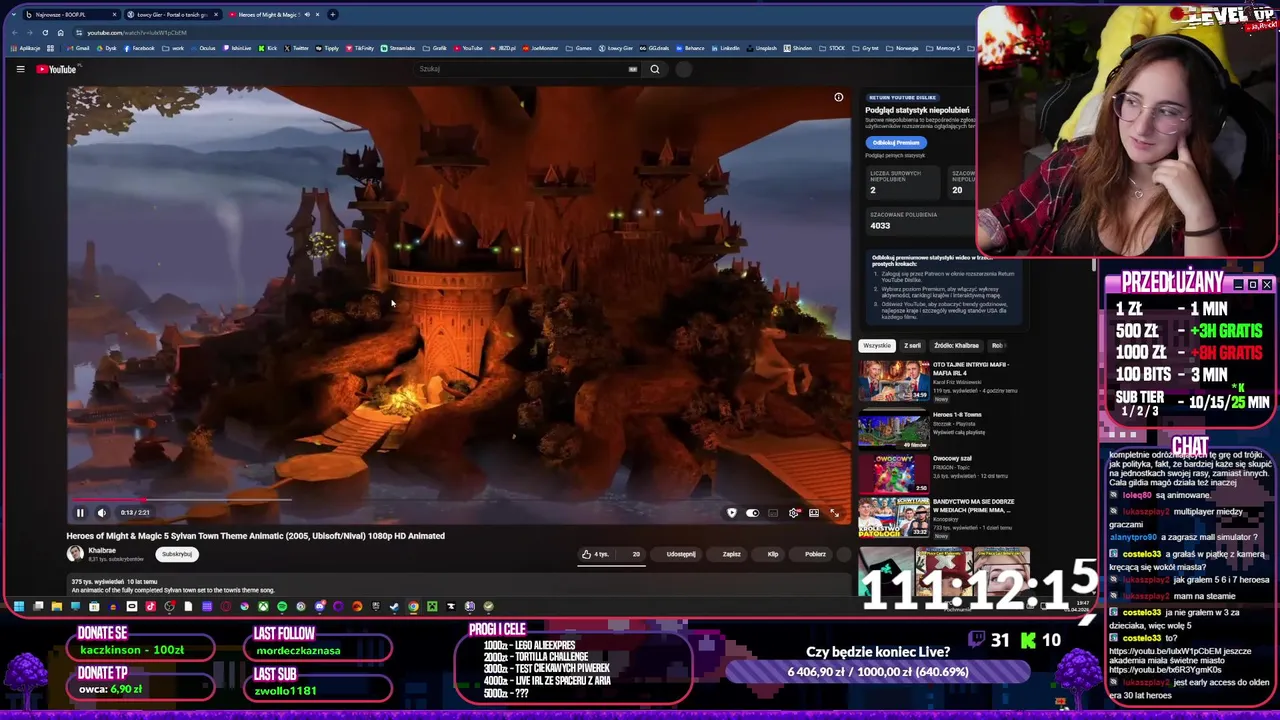This screenshot has height=720, width=1280.
Task: Toggle subtitles in the player
Action: [x=773, y=513]
